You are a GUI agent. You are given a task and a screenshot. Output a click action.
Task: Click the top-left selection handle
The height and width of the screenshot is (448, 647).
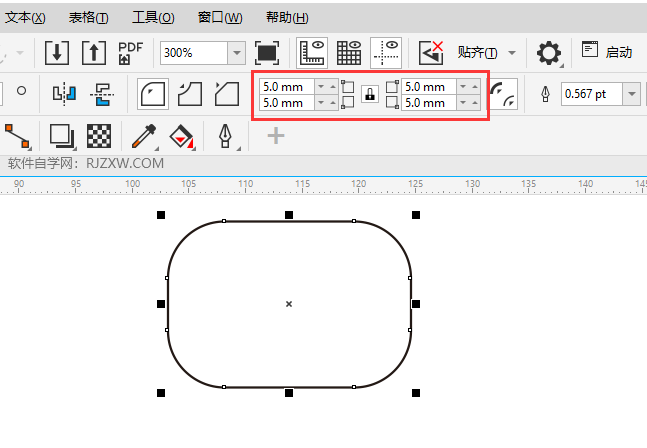[x=161, y=215]
